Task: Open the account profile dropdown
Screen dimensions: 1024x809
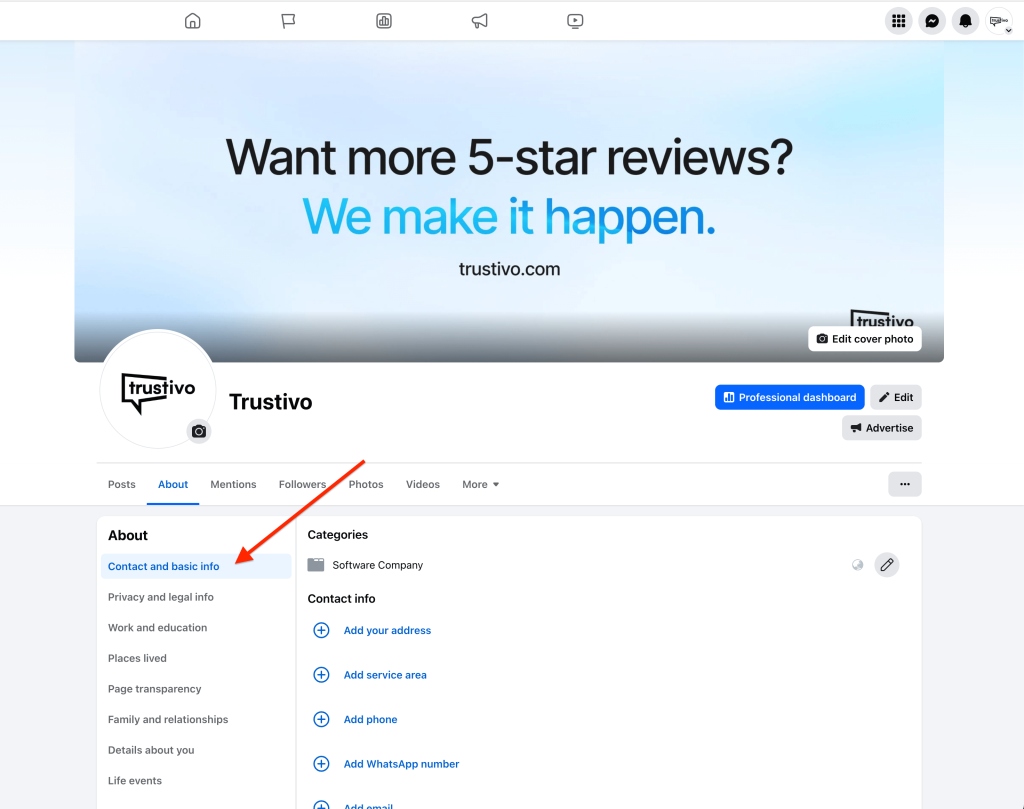Action: pos(999,21)
